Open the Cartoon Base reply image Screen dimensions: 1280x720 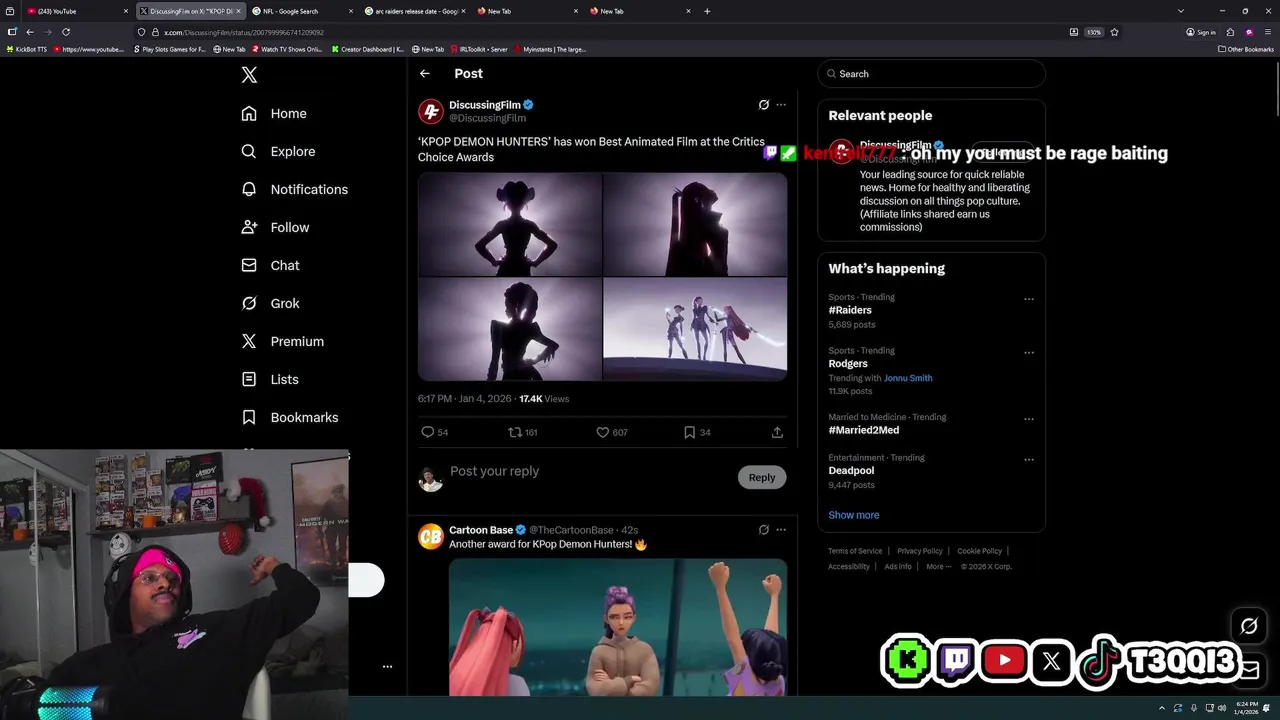618,627
